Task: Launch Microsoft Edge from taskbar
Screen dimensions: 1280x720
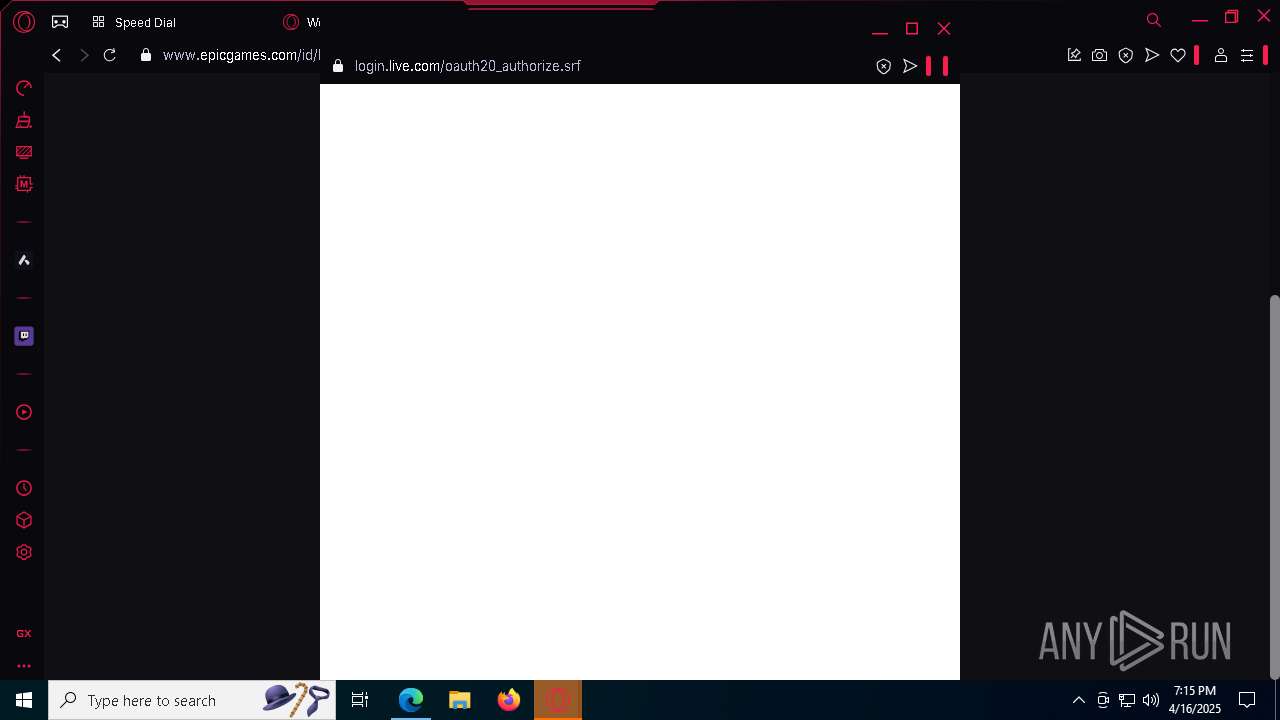Action: click(x=411, y=700)
